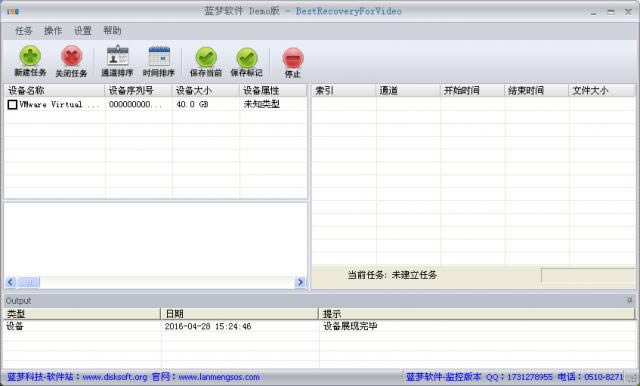Click the 新建任务 green plus icon

pos(30,55)
